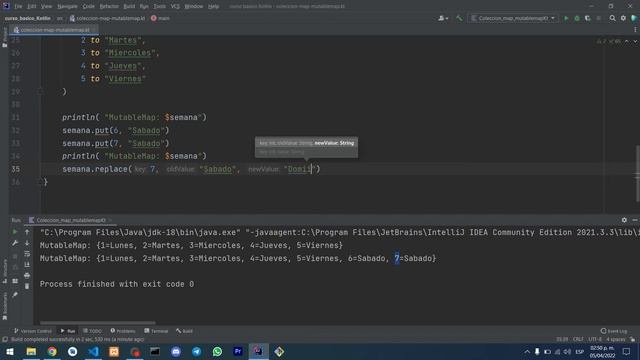Hide the Run tool window
The image size is (640, 360).
pos(635,220)
